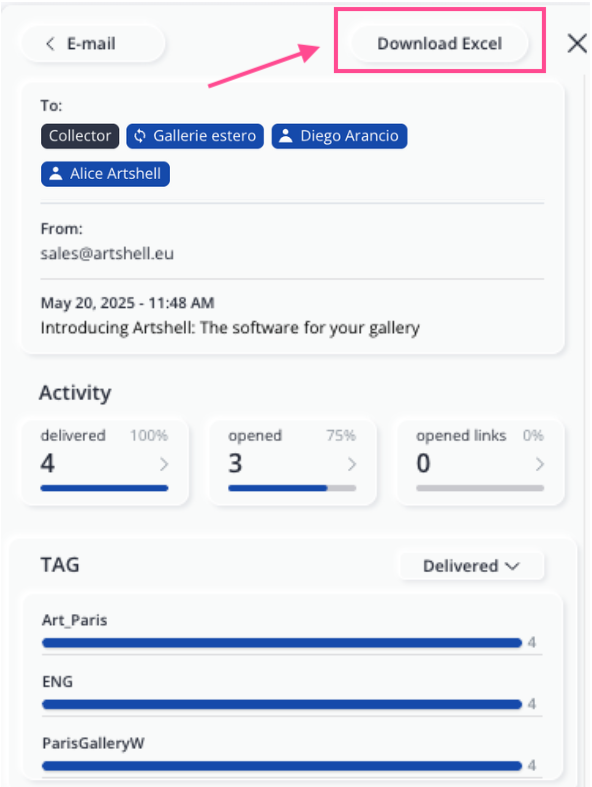
Task: Open the Delivered dropdown filter
Action: pyautogui.click(x=471, y=566)
